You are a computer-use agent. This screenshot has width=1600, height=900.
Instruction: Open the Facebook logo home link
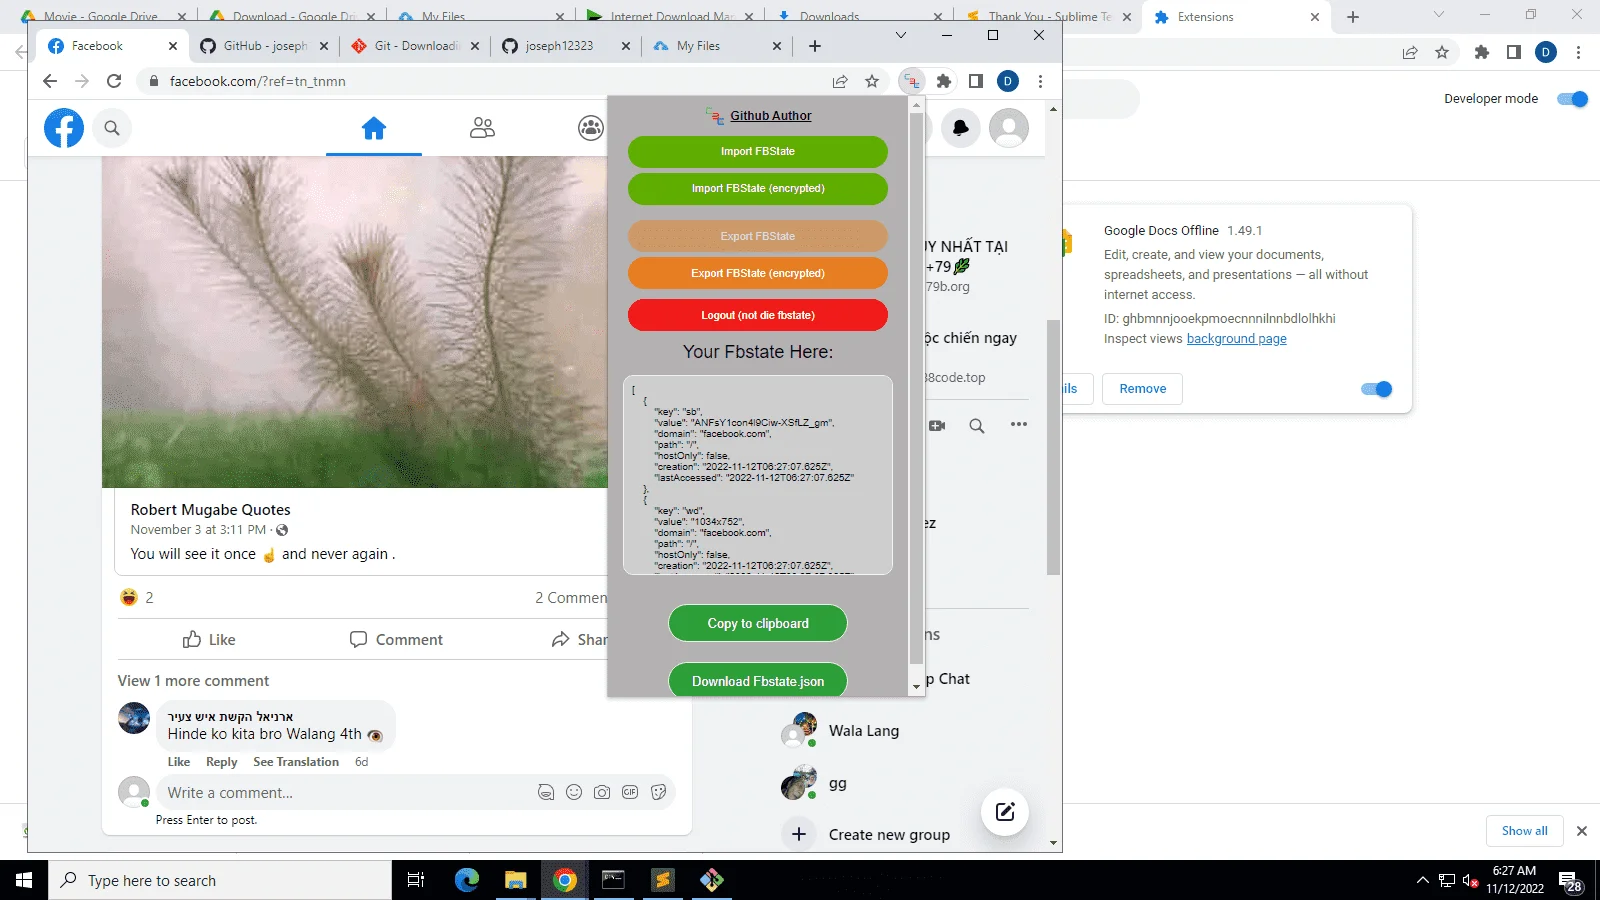point(64,128)
